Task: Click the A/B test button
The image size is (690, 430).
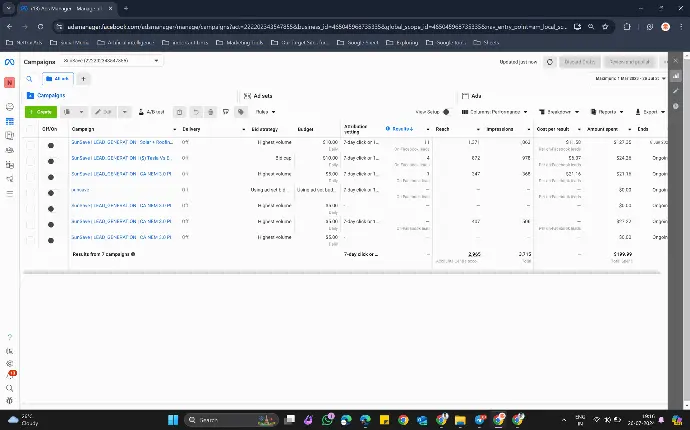Action: coord(151,112)
